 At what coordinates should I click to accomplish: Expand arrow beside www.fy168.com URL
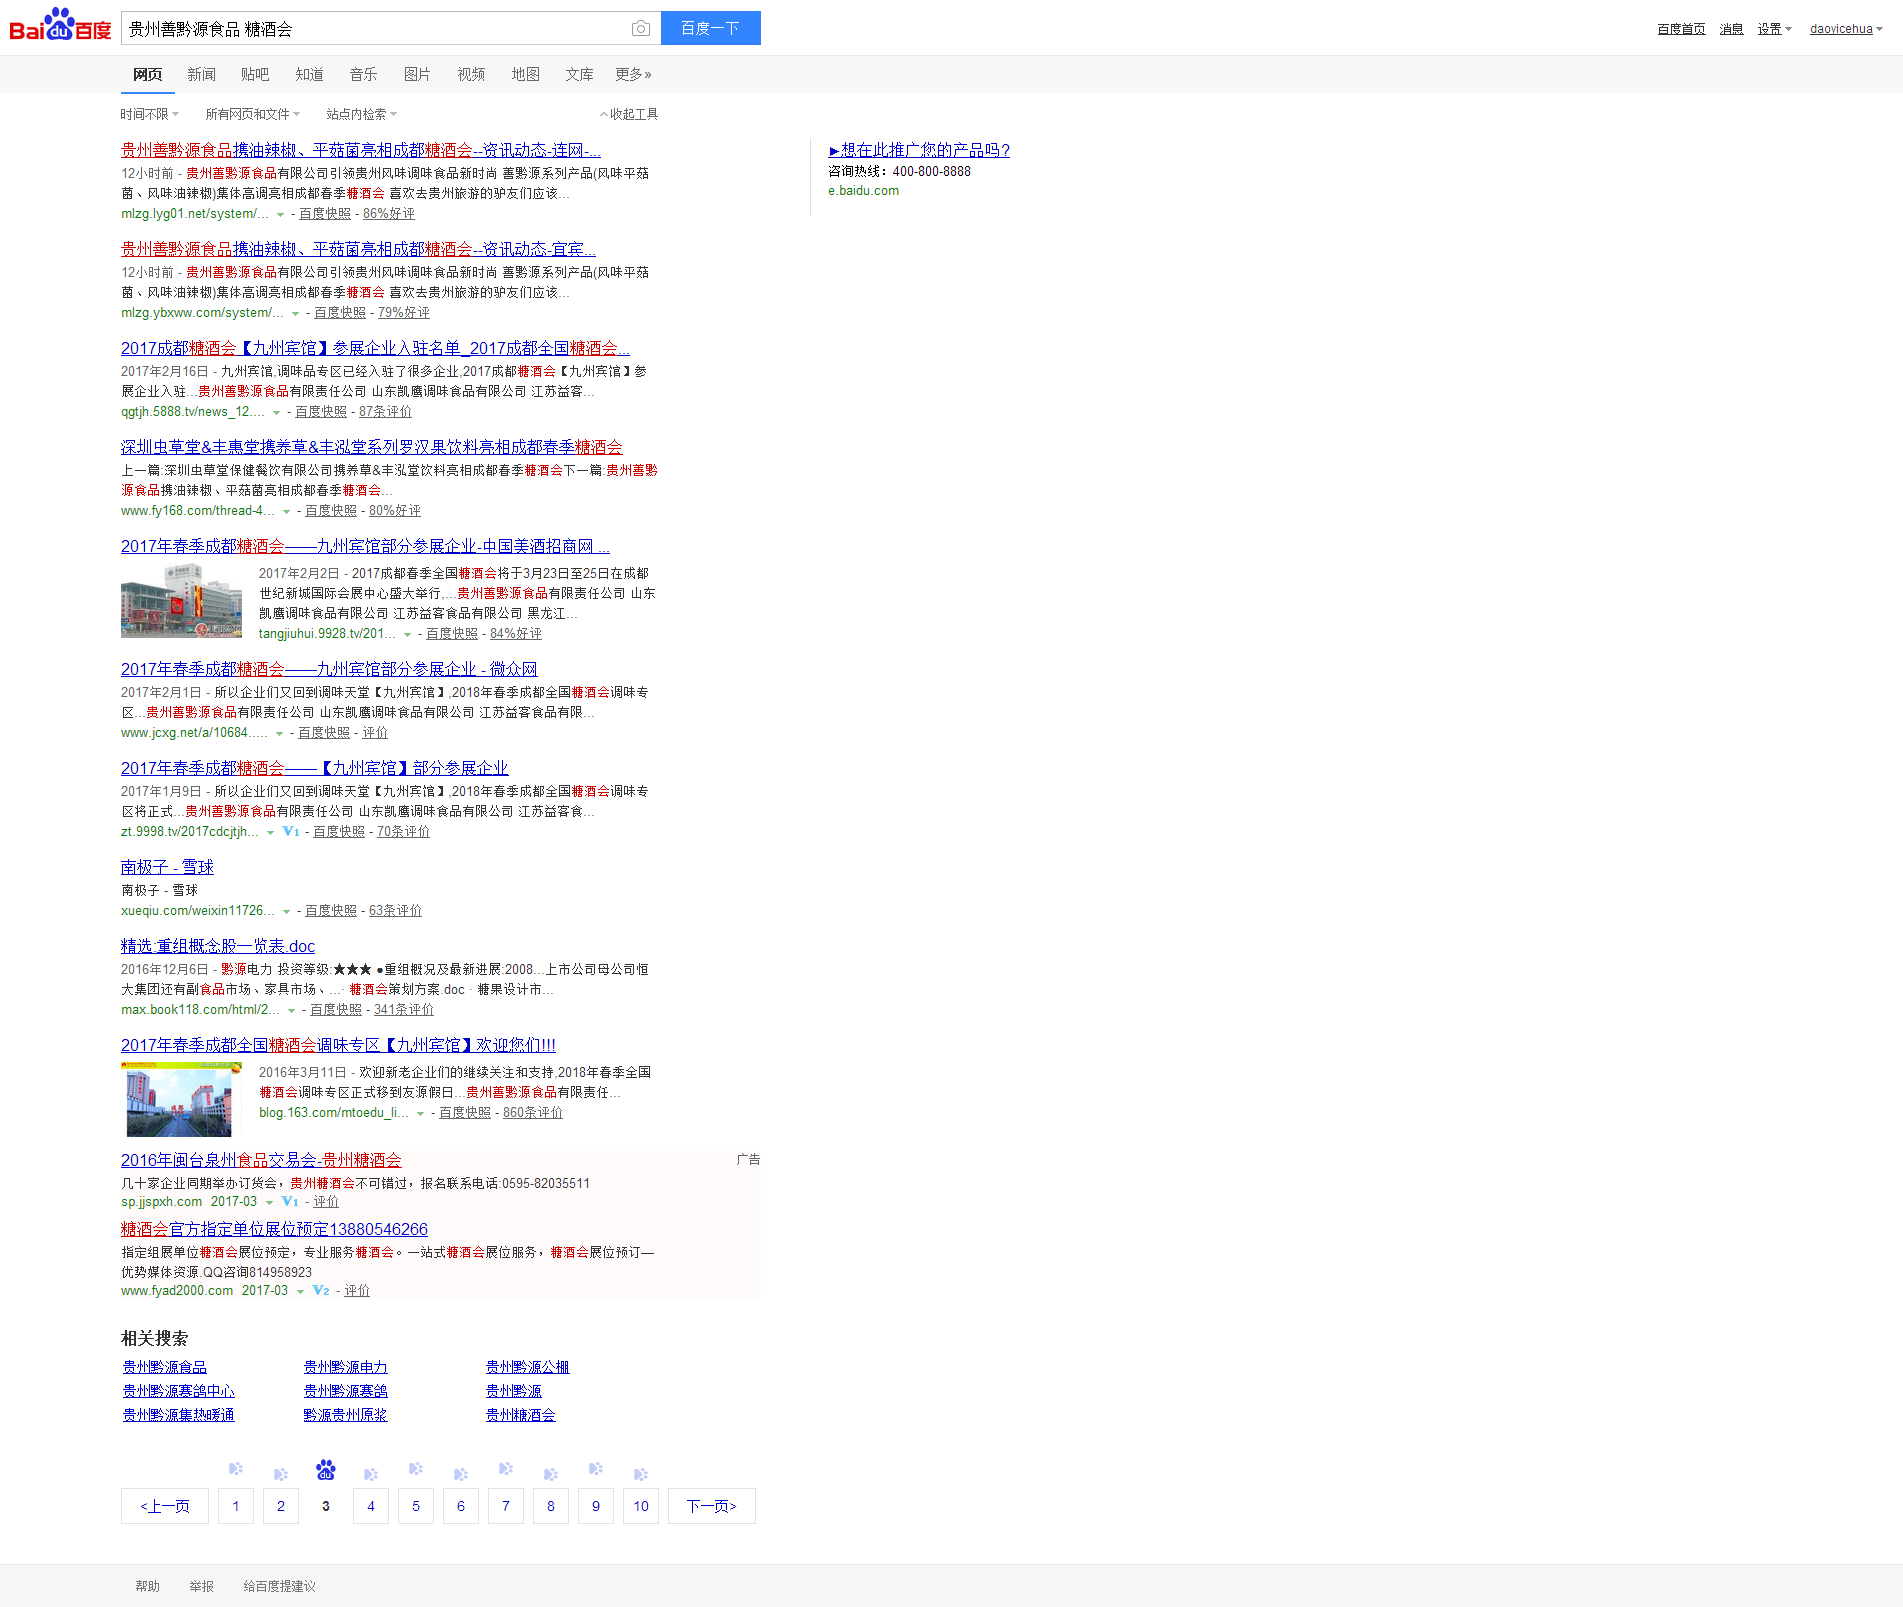(x=286, y=511)
